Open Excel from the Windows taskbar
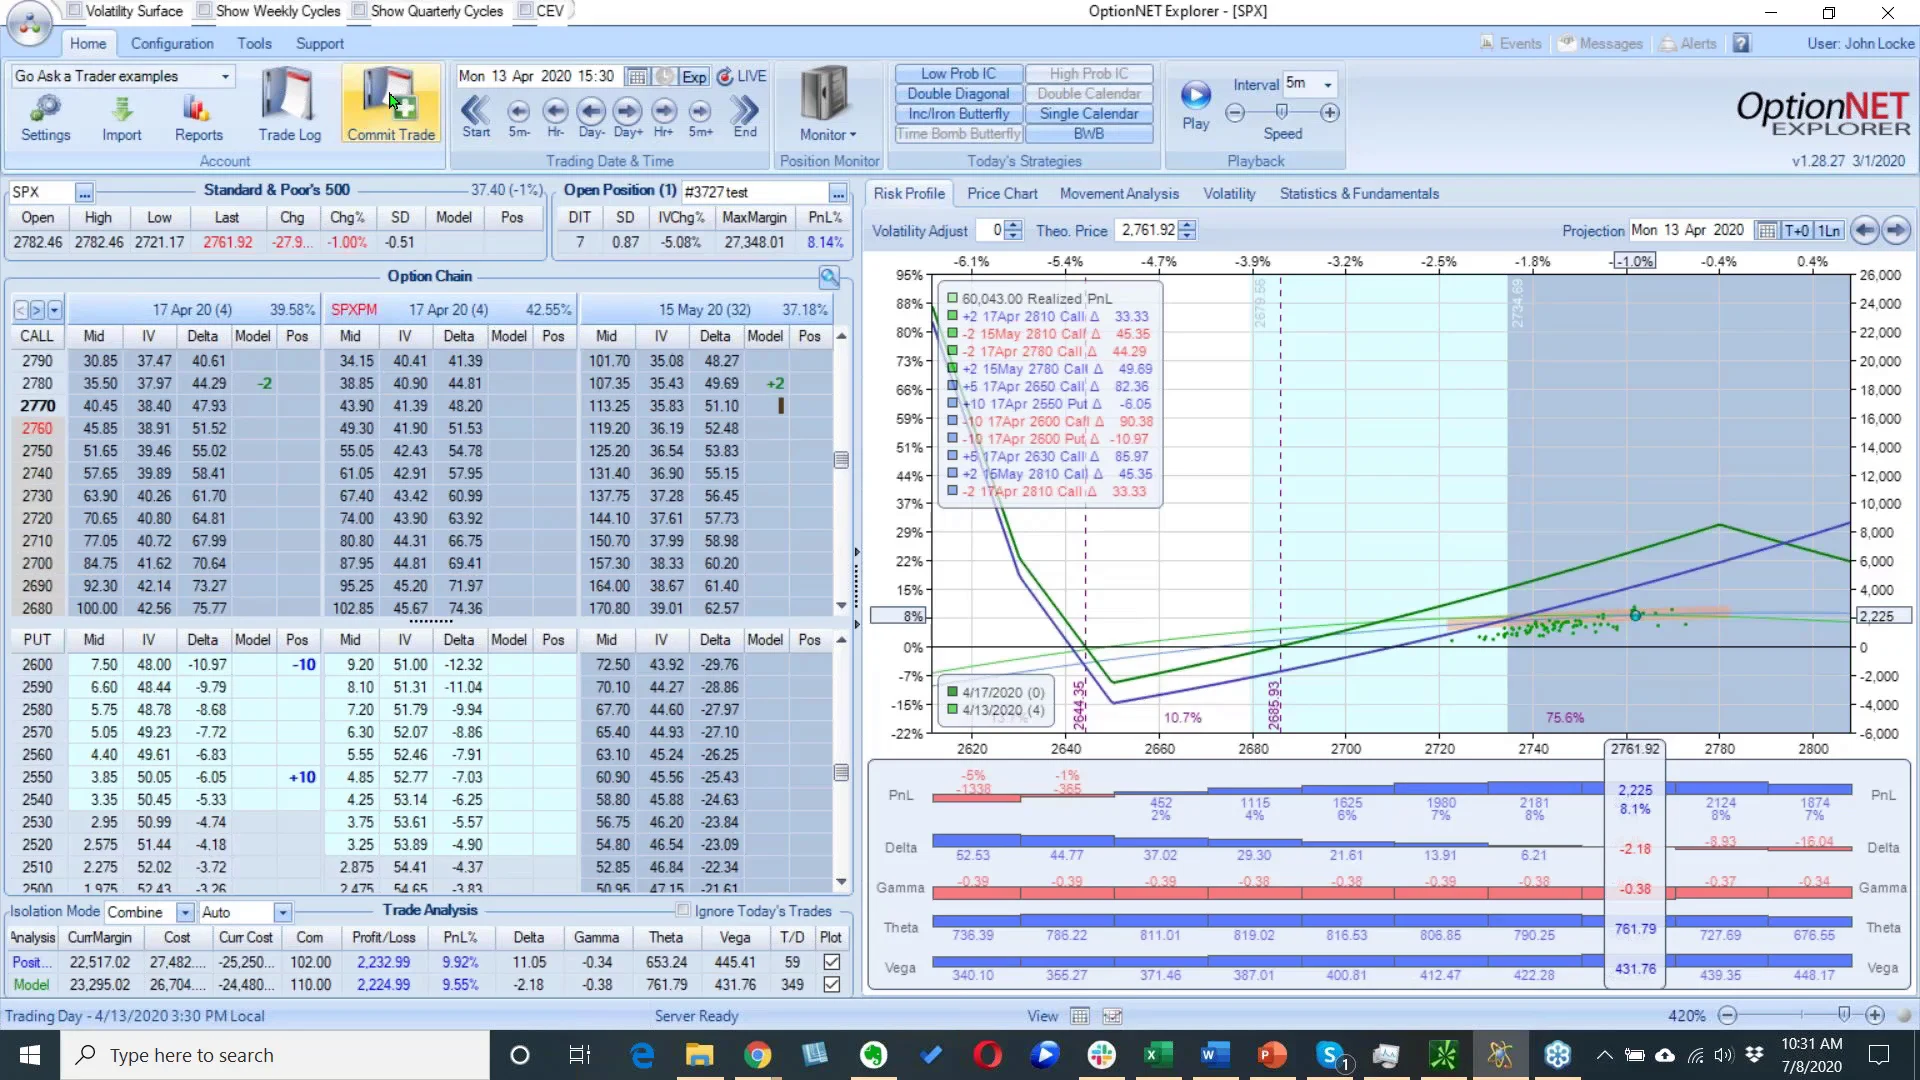 point(1157,1055)
